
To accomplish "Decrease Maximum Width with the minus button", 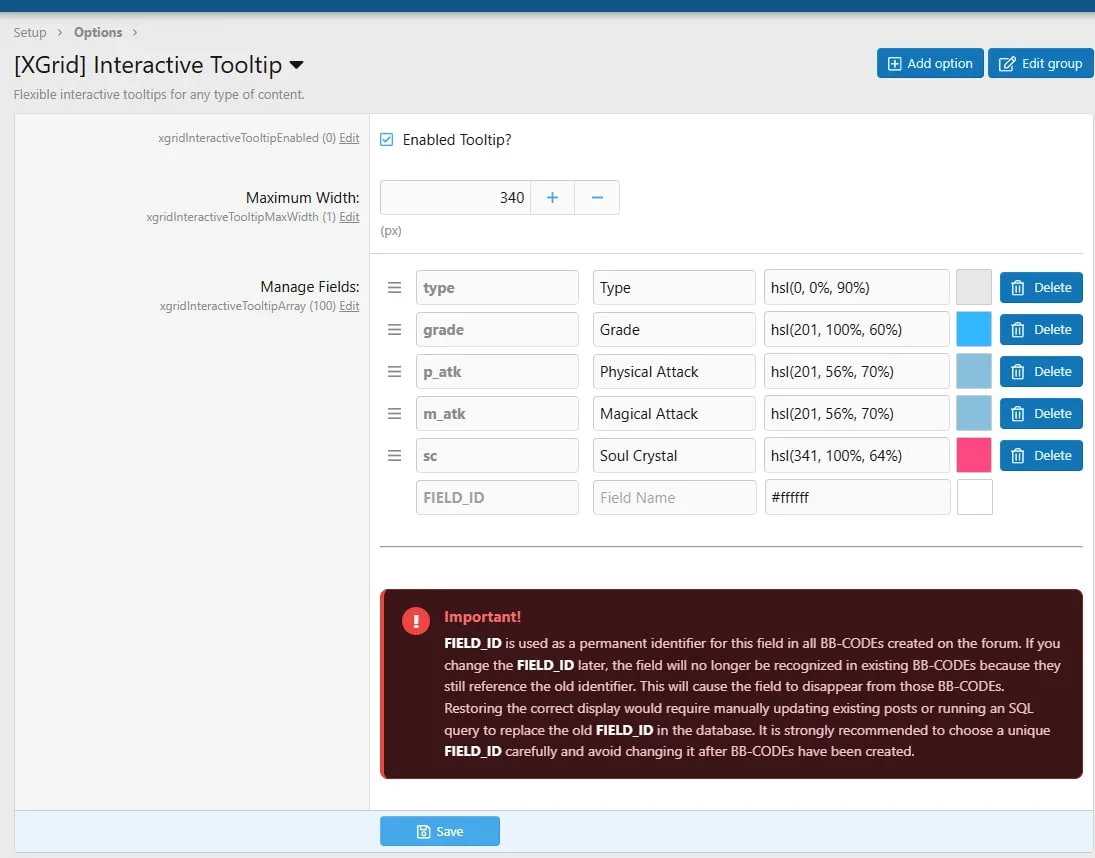I will pos(597,198).
